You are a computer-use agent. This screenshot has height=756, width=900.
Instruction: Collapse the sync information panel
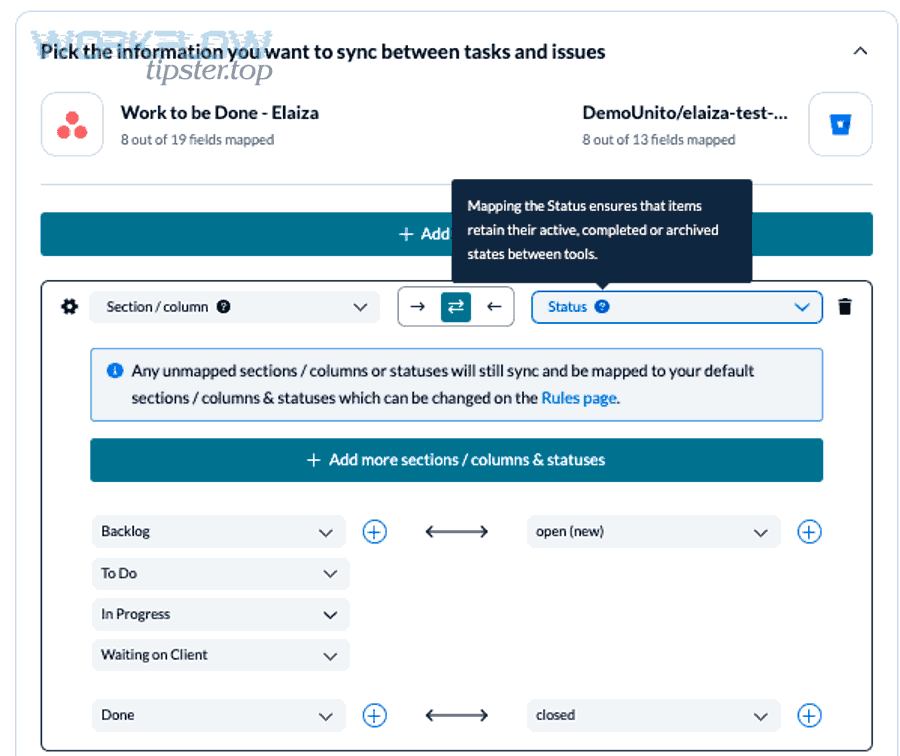pyautogui.click(x=861, y=51)
